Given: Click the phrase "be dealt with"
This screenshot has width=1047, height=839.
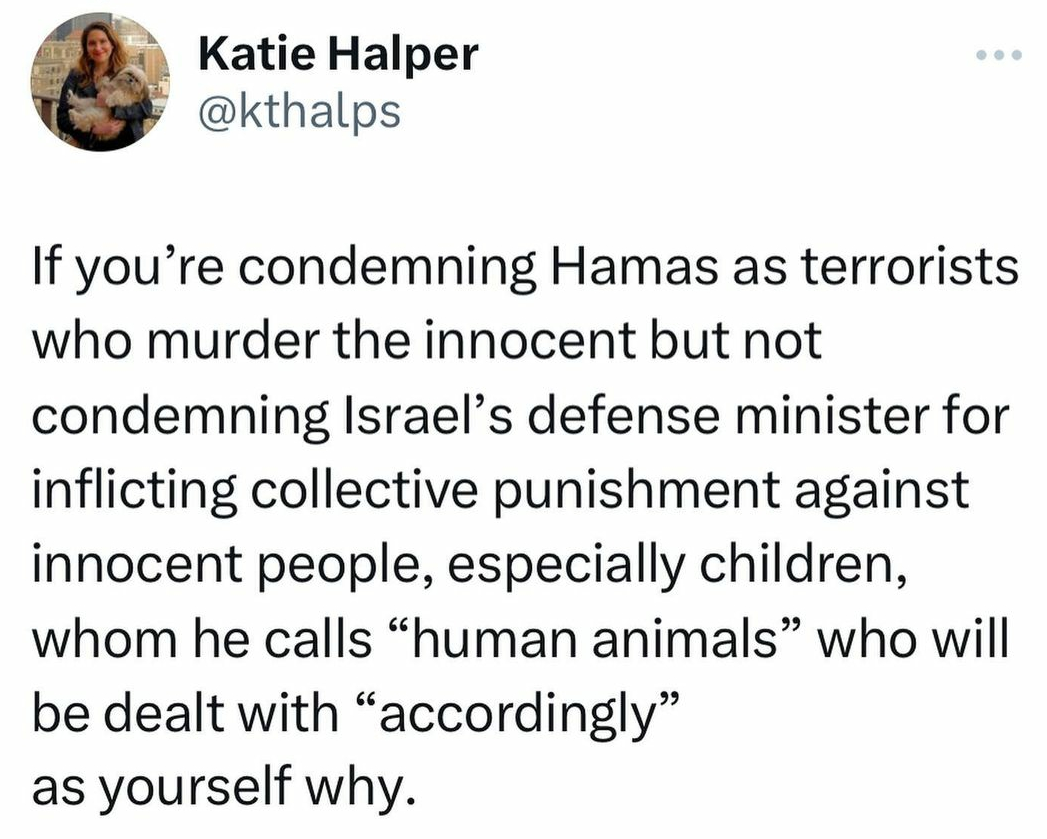Looking at the screenshot, I should (186, 713).
